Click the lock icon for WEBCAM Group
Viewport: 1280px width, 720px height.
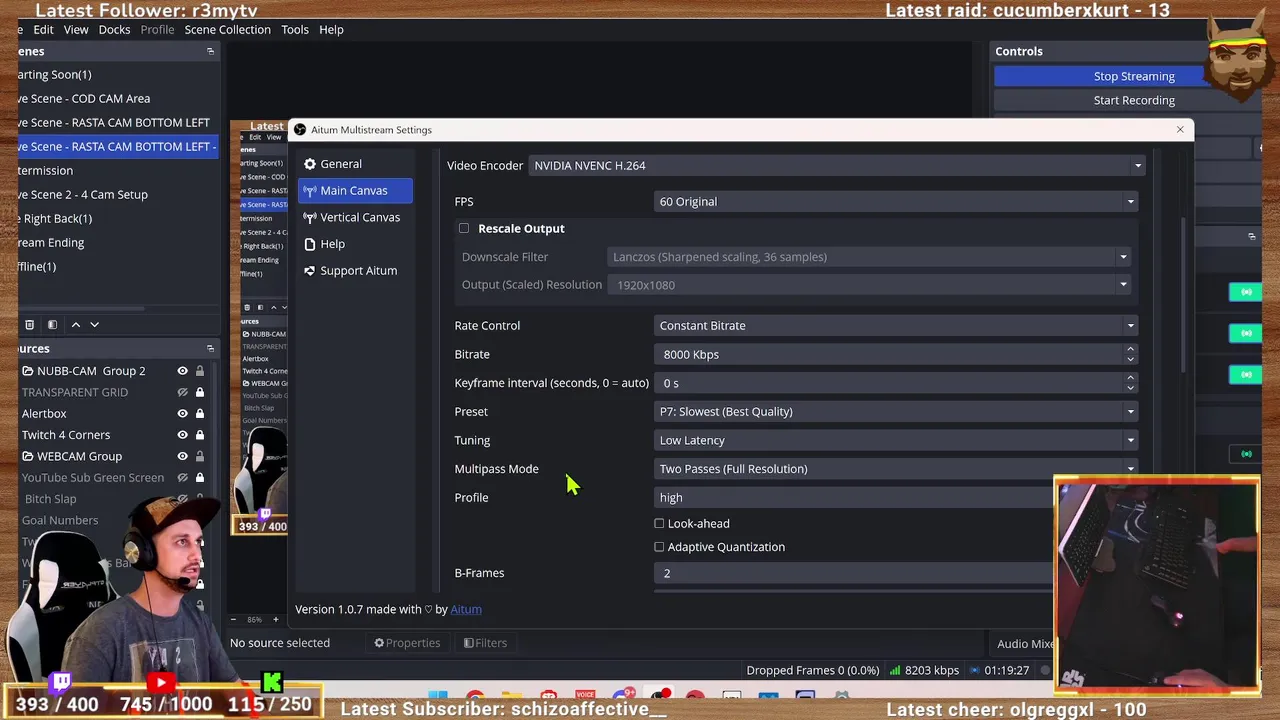[200, 456]
